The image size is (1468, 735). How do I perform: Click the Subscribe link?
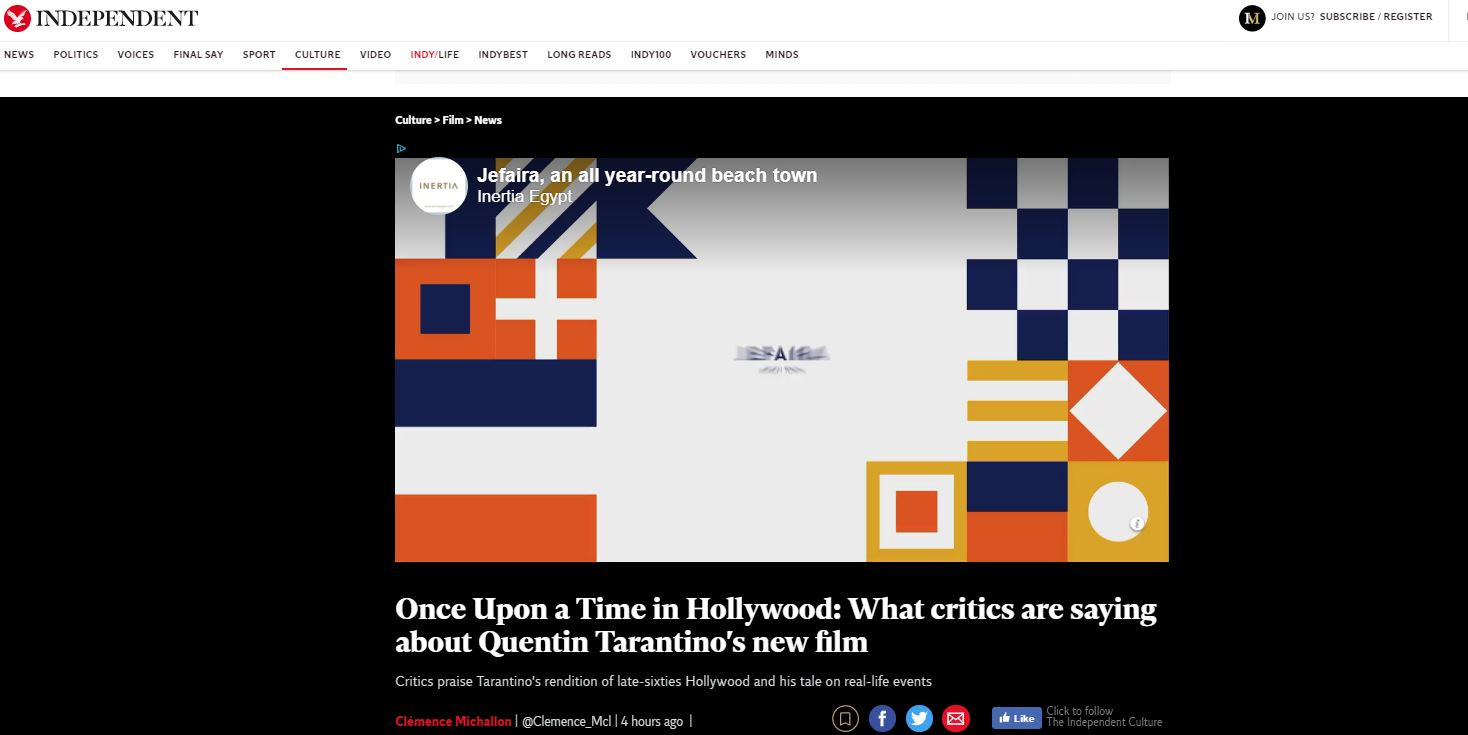[1347, 17]
